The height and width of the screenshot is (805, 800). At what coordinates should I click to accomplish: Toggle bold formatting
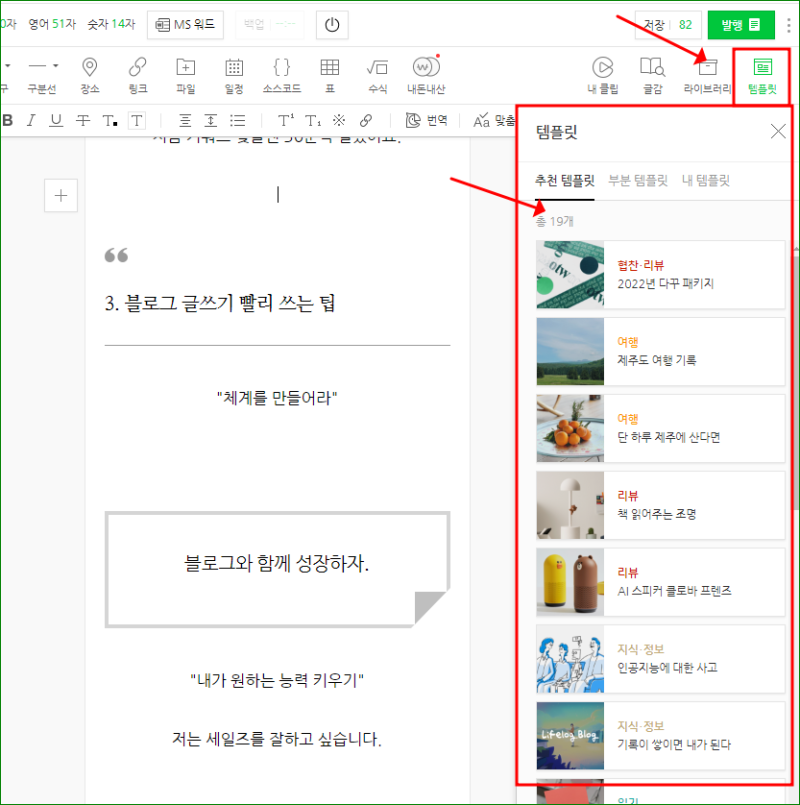(x=7, y=120)
